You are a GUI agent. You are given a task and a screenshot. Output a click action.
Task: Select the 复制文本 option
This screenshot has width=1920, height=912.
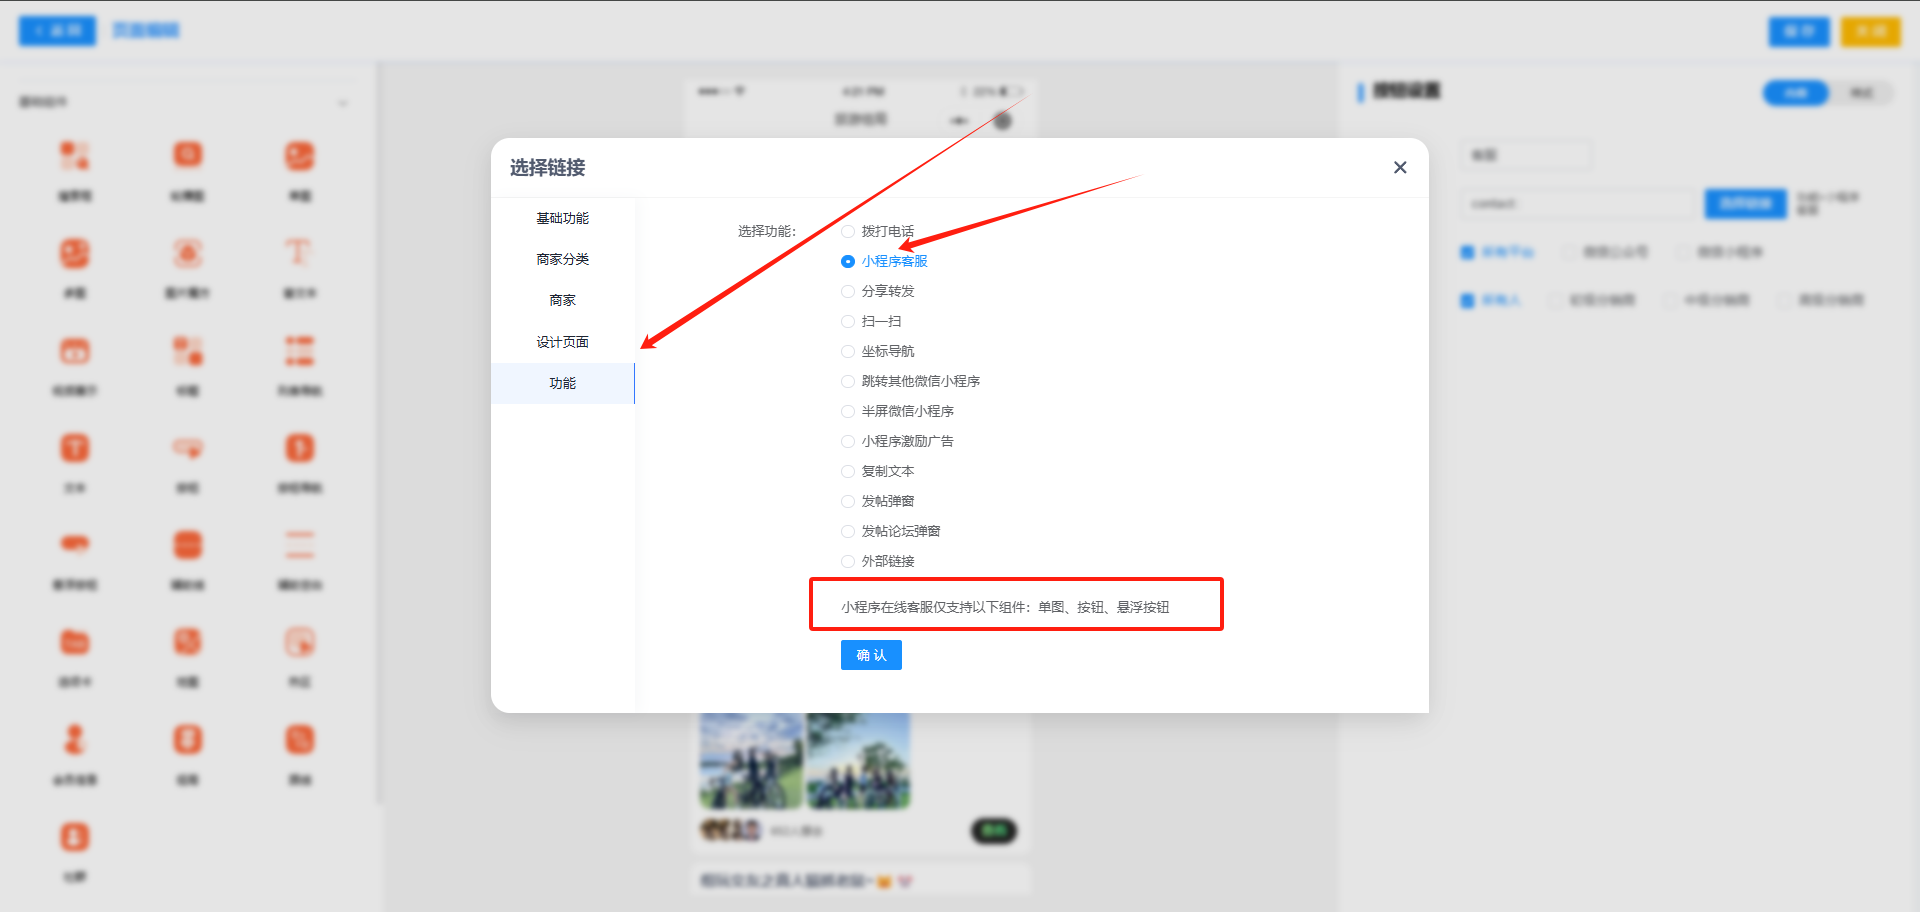848,472
